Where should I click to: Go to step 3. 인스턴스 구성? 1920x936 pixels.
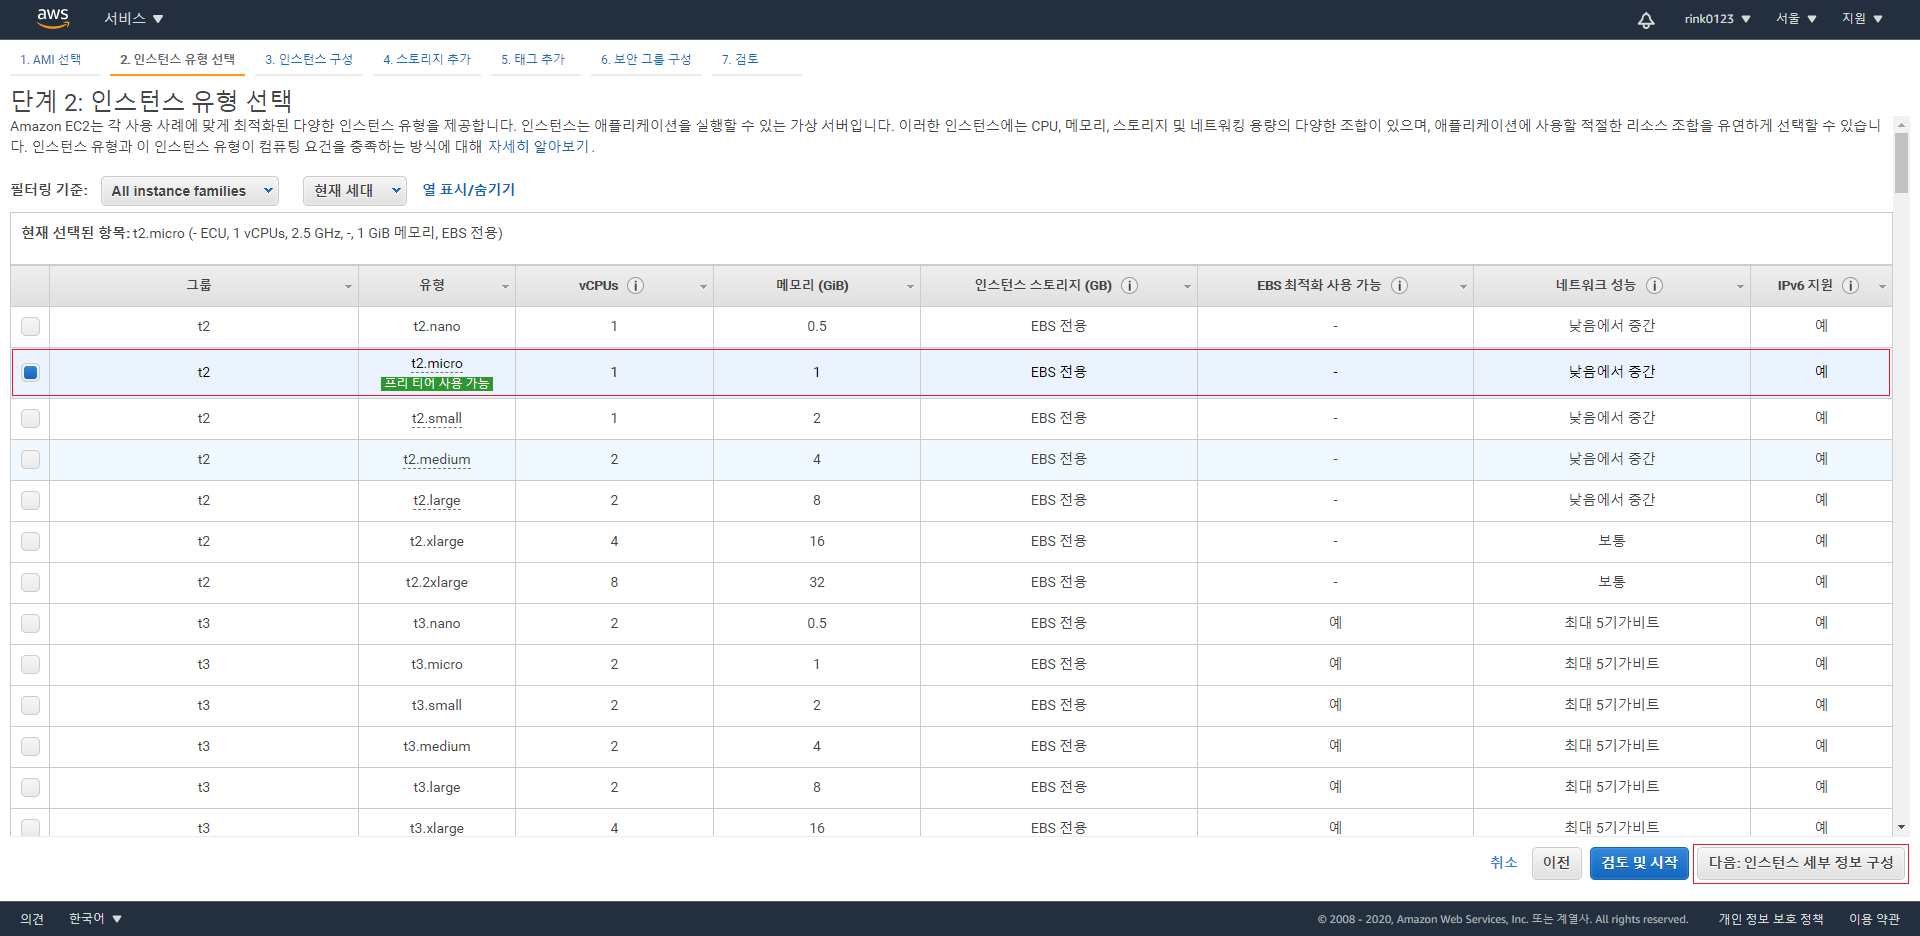[x=309, y=59]
